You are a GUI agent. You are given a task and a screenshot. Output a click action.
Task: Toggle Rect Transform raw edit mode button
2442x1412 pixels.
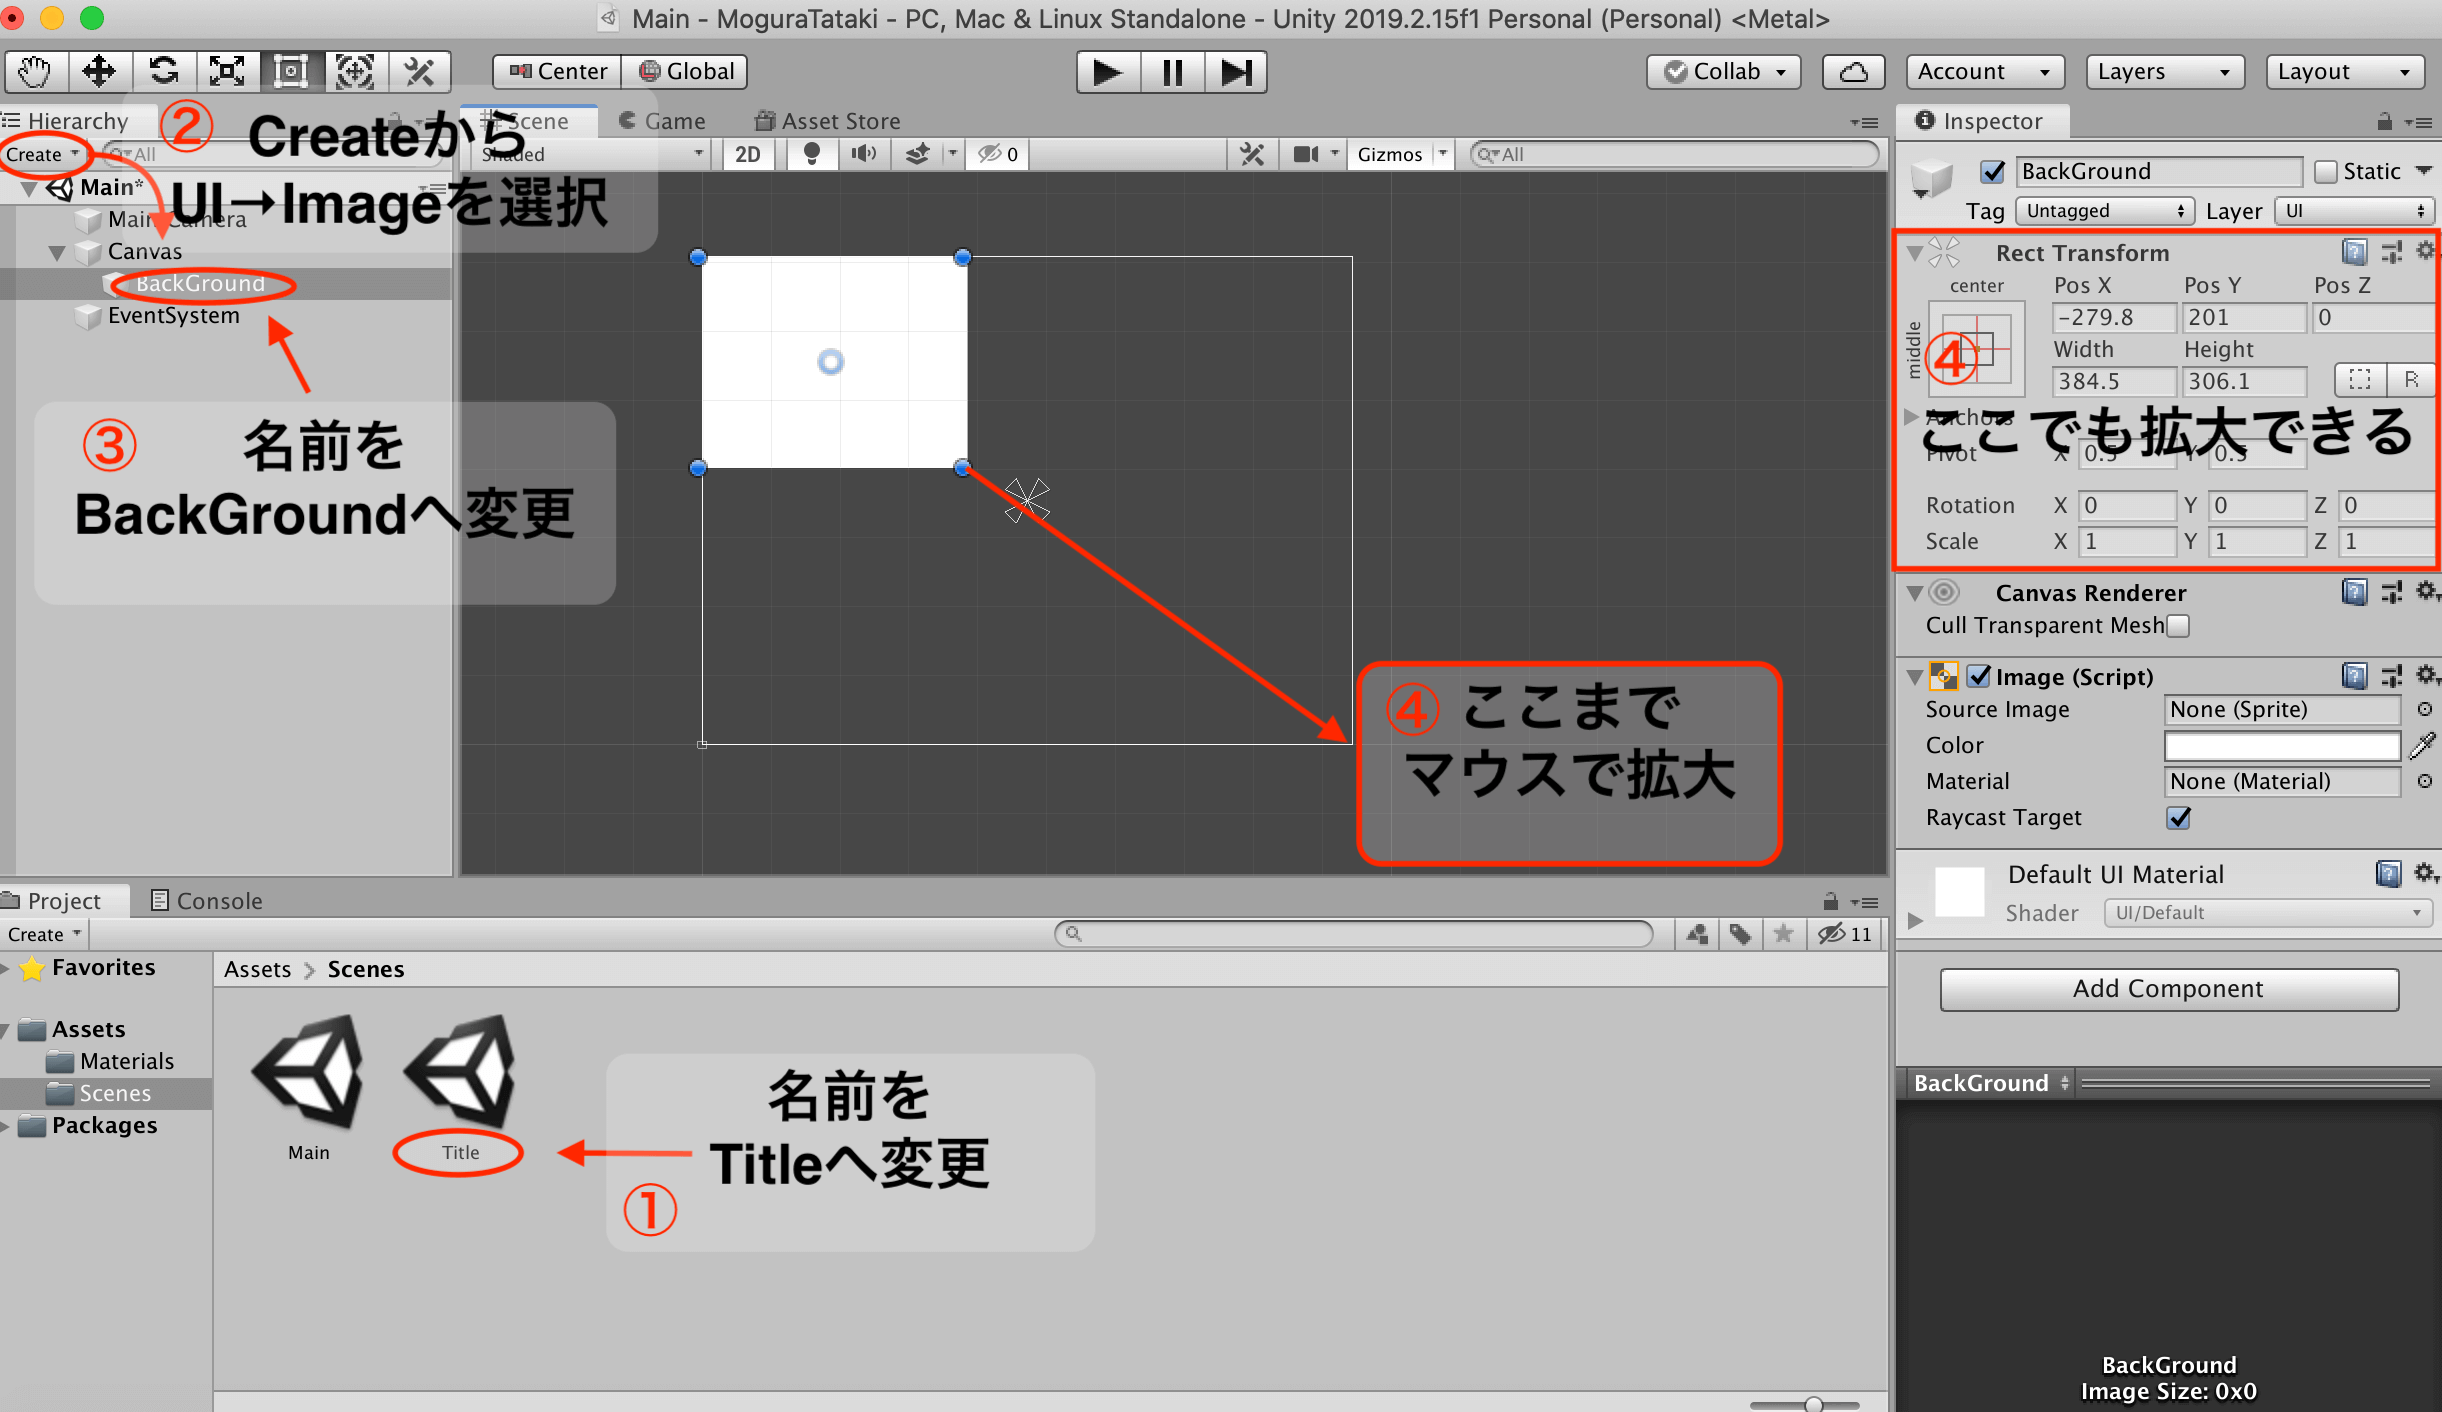click(2411, 380)
